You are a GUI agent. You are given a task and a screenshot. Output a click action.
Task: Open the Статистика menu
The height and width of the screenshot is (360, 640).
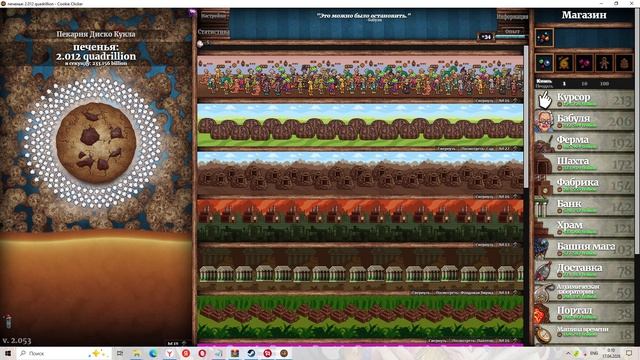[x=213, y=31]
